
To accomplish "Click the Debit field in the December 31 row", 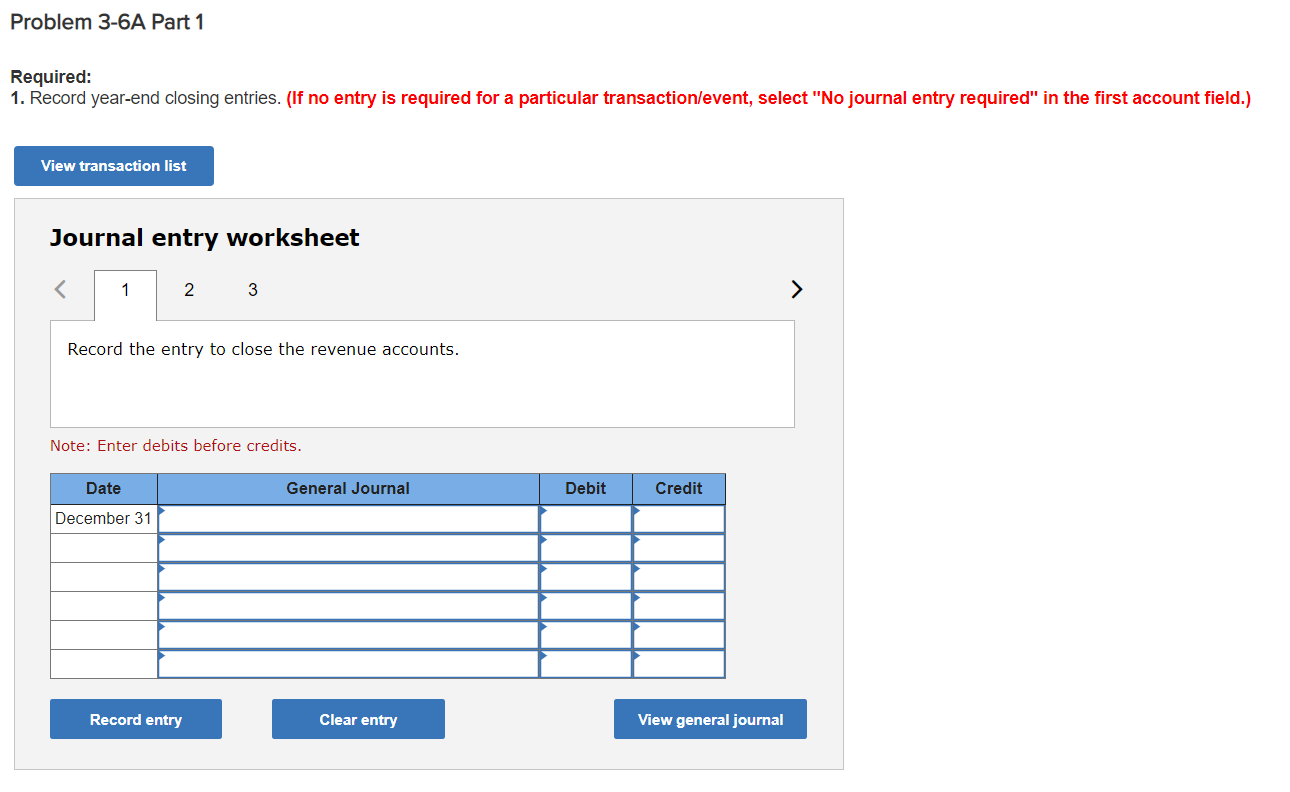I will tap(586, 519).
